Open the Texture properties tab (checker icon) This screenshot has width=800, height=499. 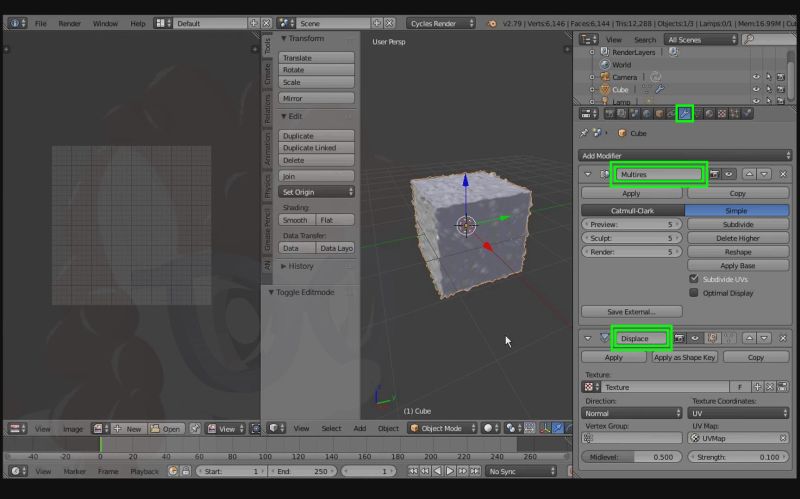[x=722, y=114]
